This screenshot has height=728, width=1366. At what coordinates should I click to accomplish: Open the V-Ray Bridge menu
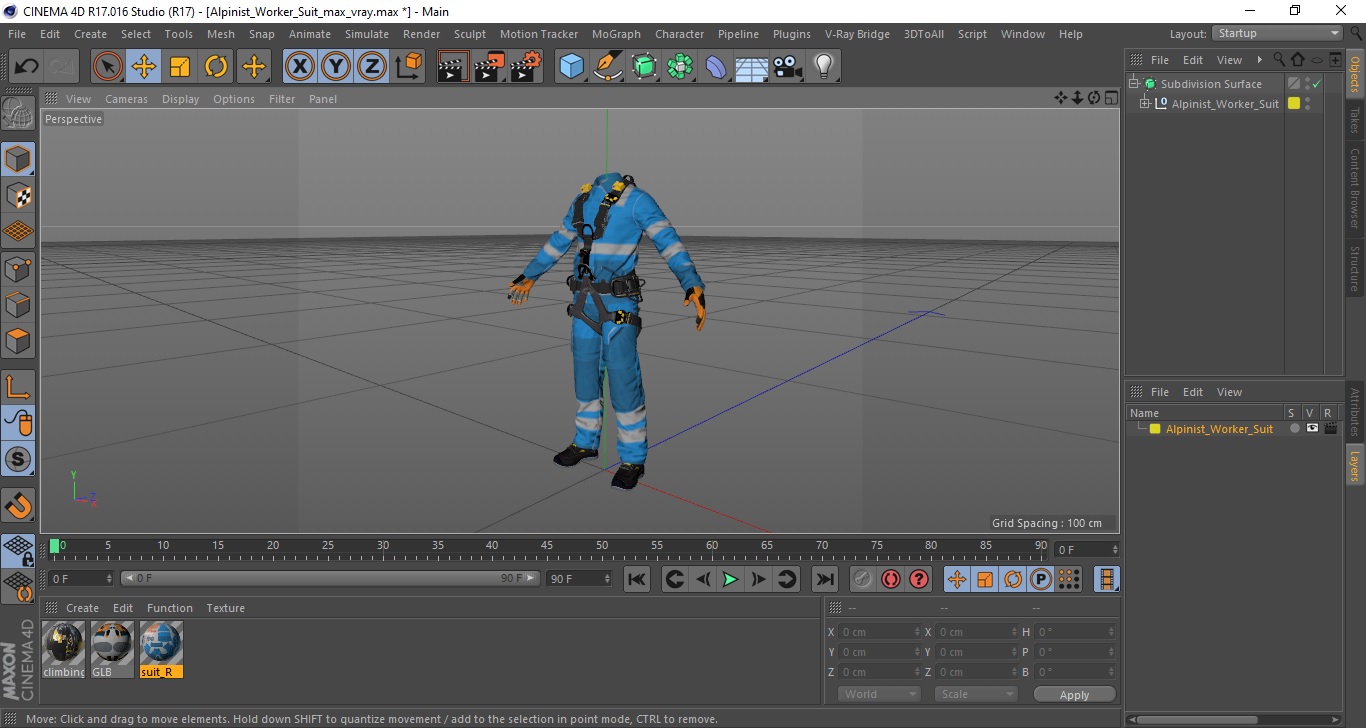pyautogui.click(x=857, y=34)
